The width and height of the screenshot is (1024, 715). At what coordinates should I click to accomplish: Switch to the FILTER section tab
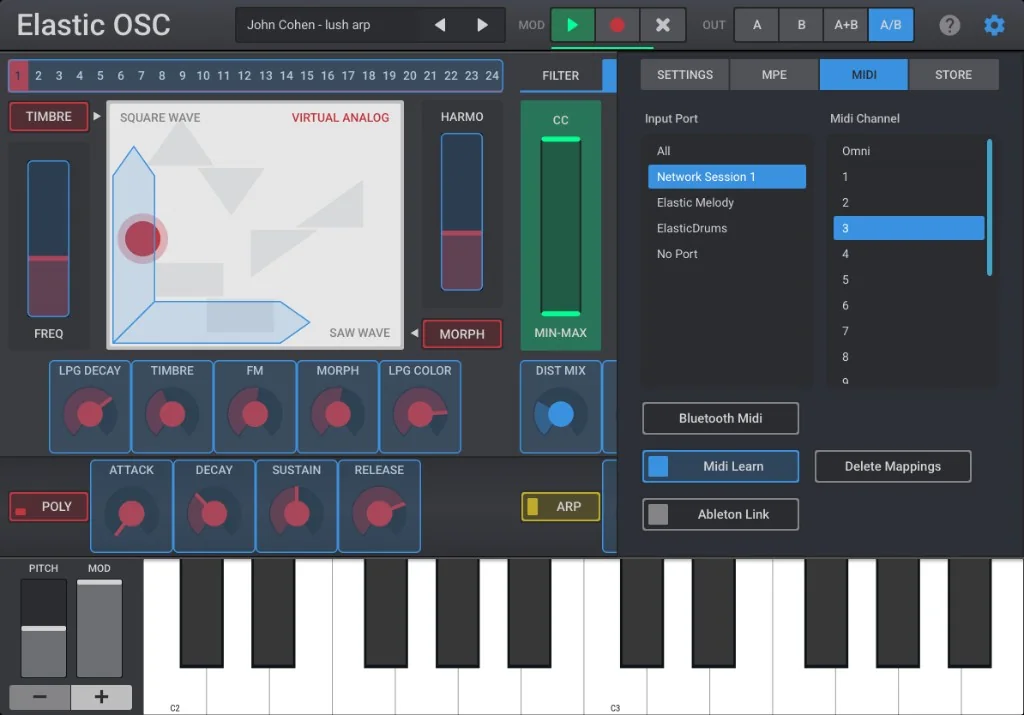tap(560, 76)
